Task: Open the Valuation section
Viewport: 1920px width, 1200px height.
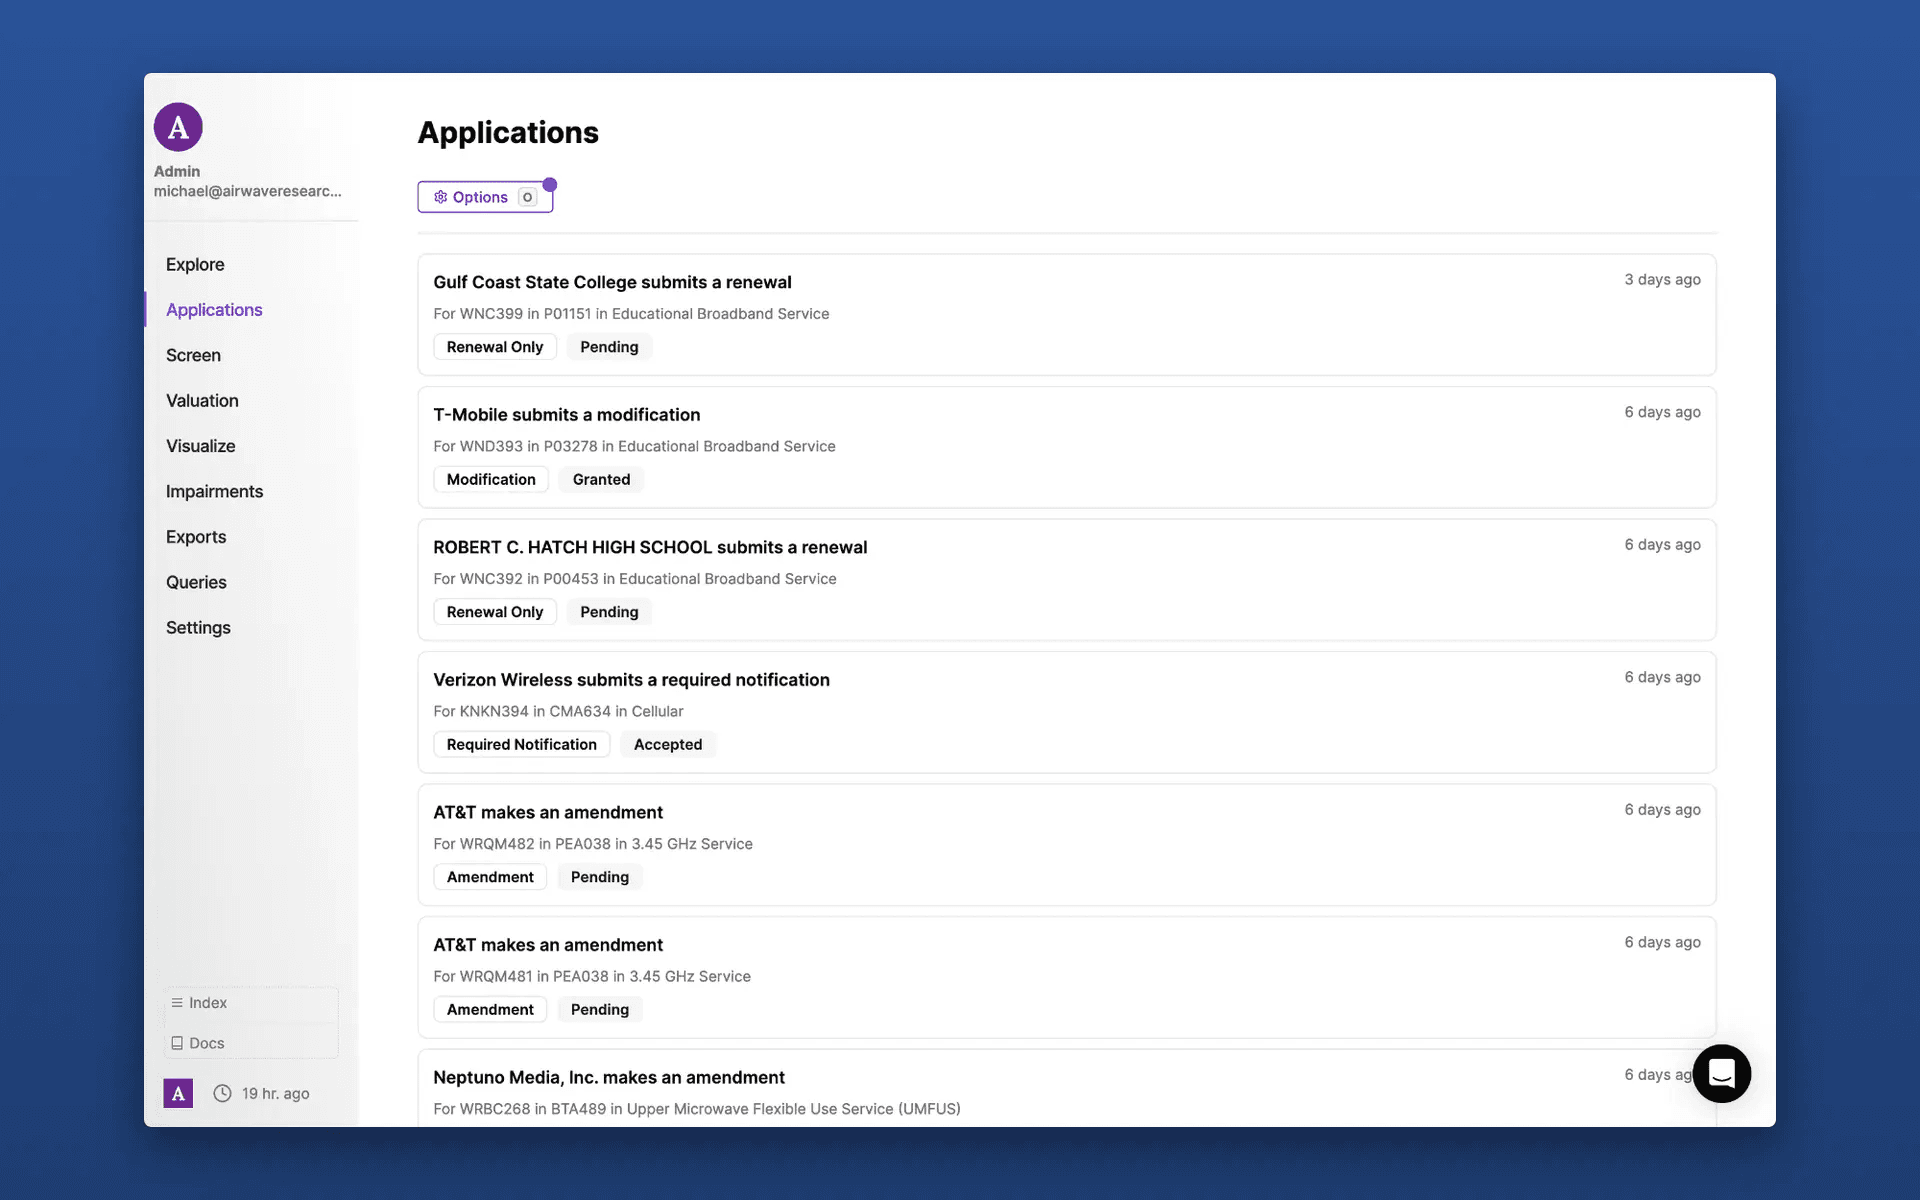Action: (x=202, y=400)
